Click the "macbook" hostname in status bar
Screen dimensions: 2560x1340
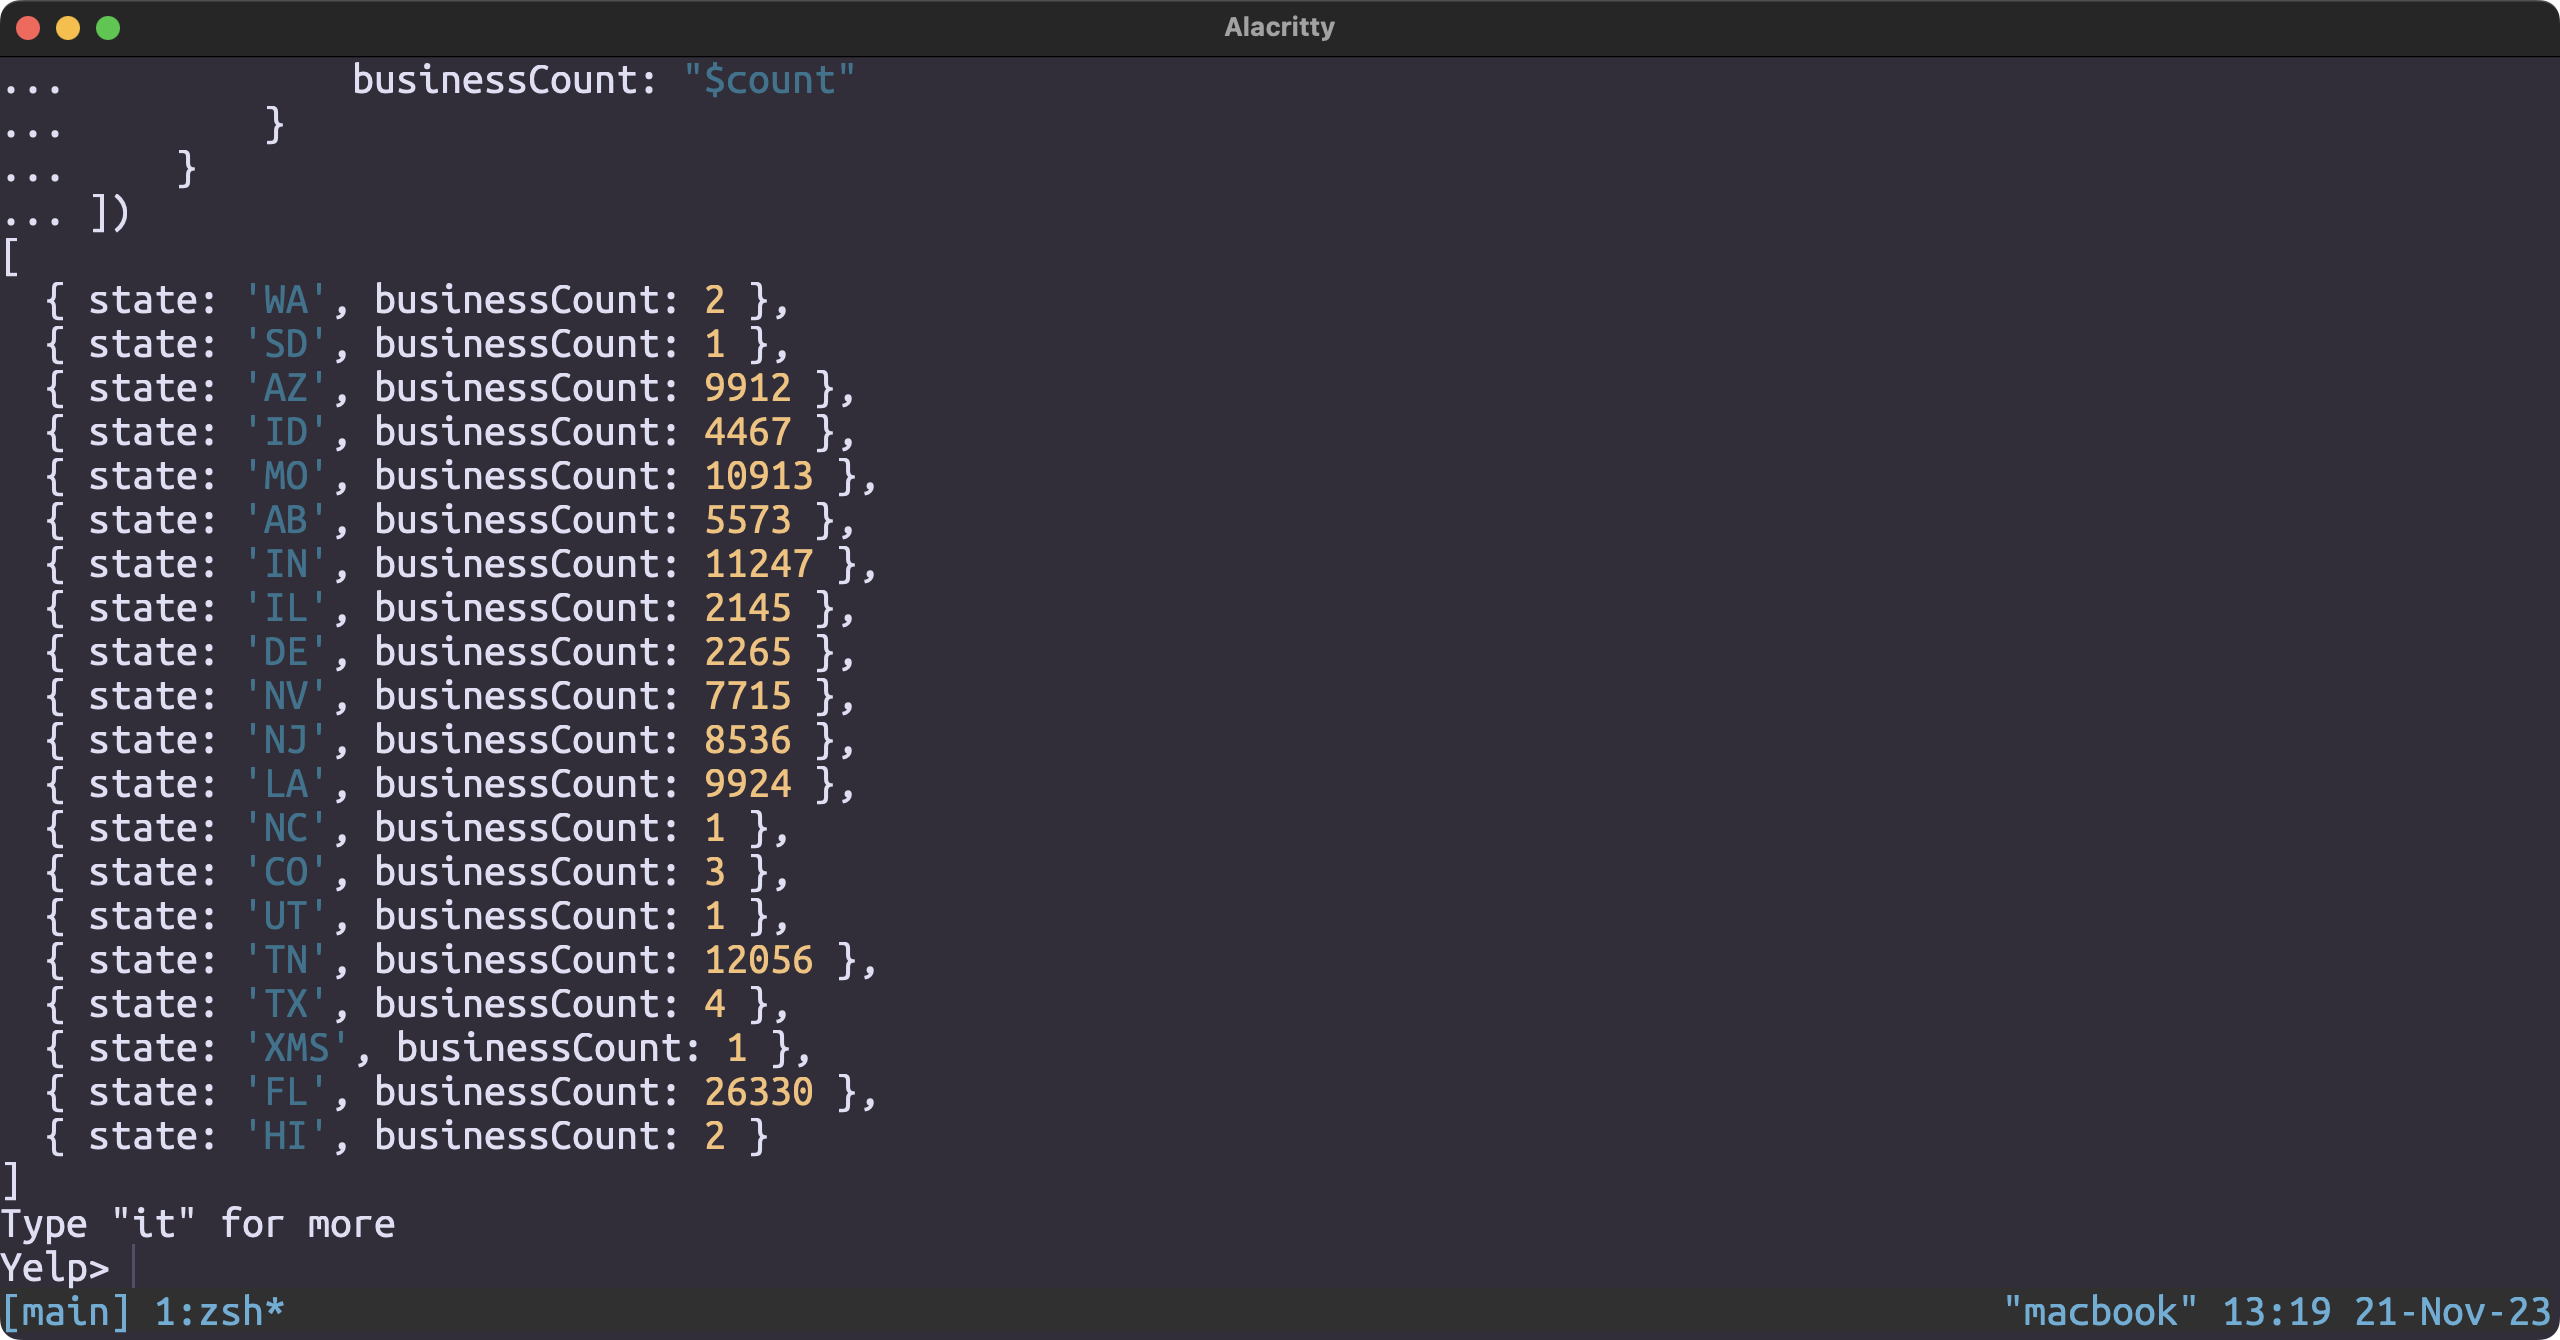click(x=2100, y=1311)
